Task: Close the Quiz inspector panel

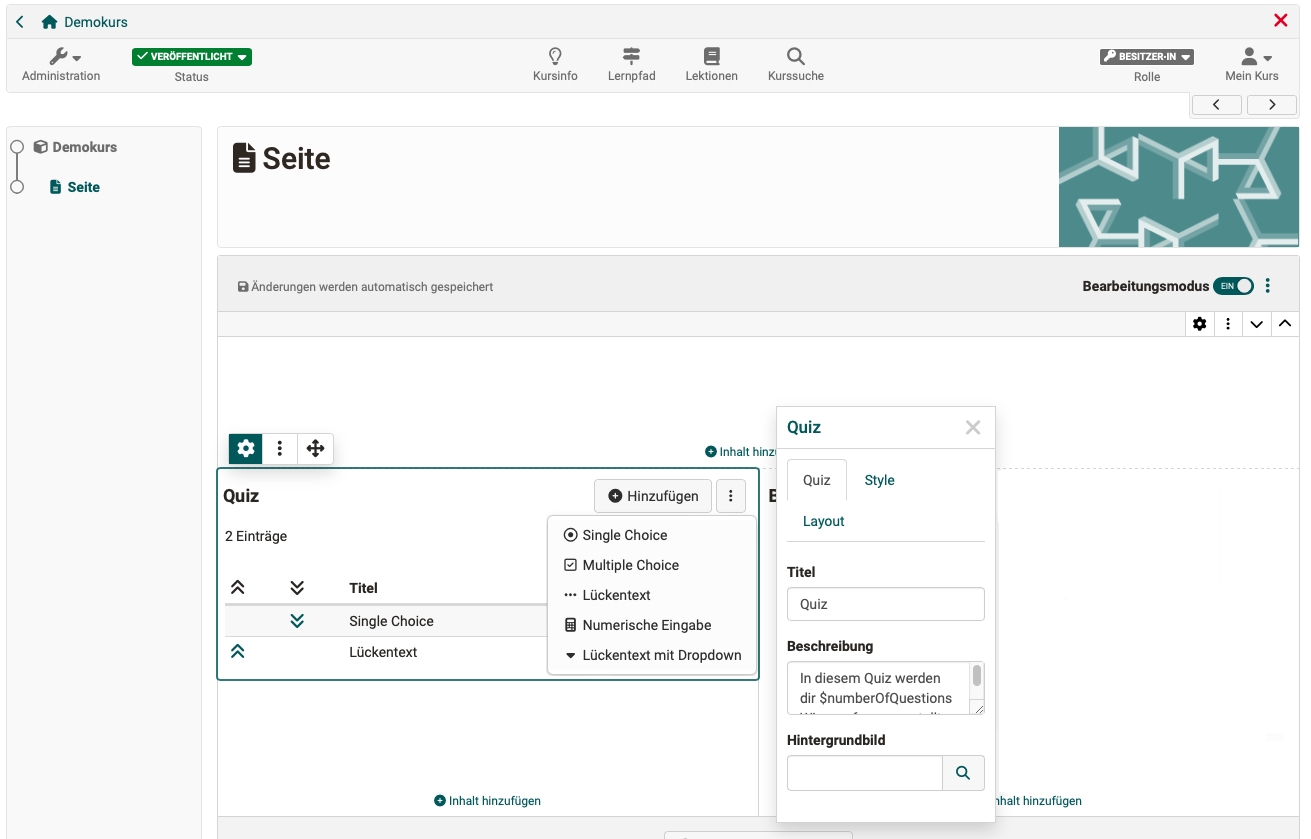Action: [973, 428]
